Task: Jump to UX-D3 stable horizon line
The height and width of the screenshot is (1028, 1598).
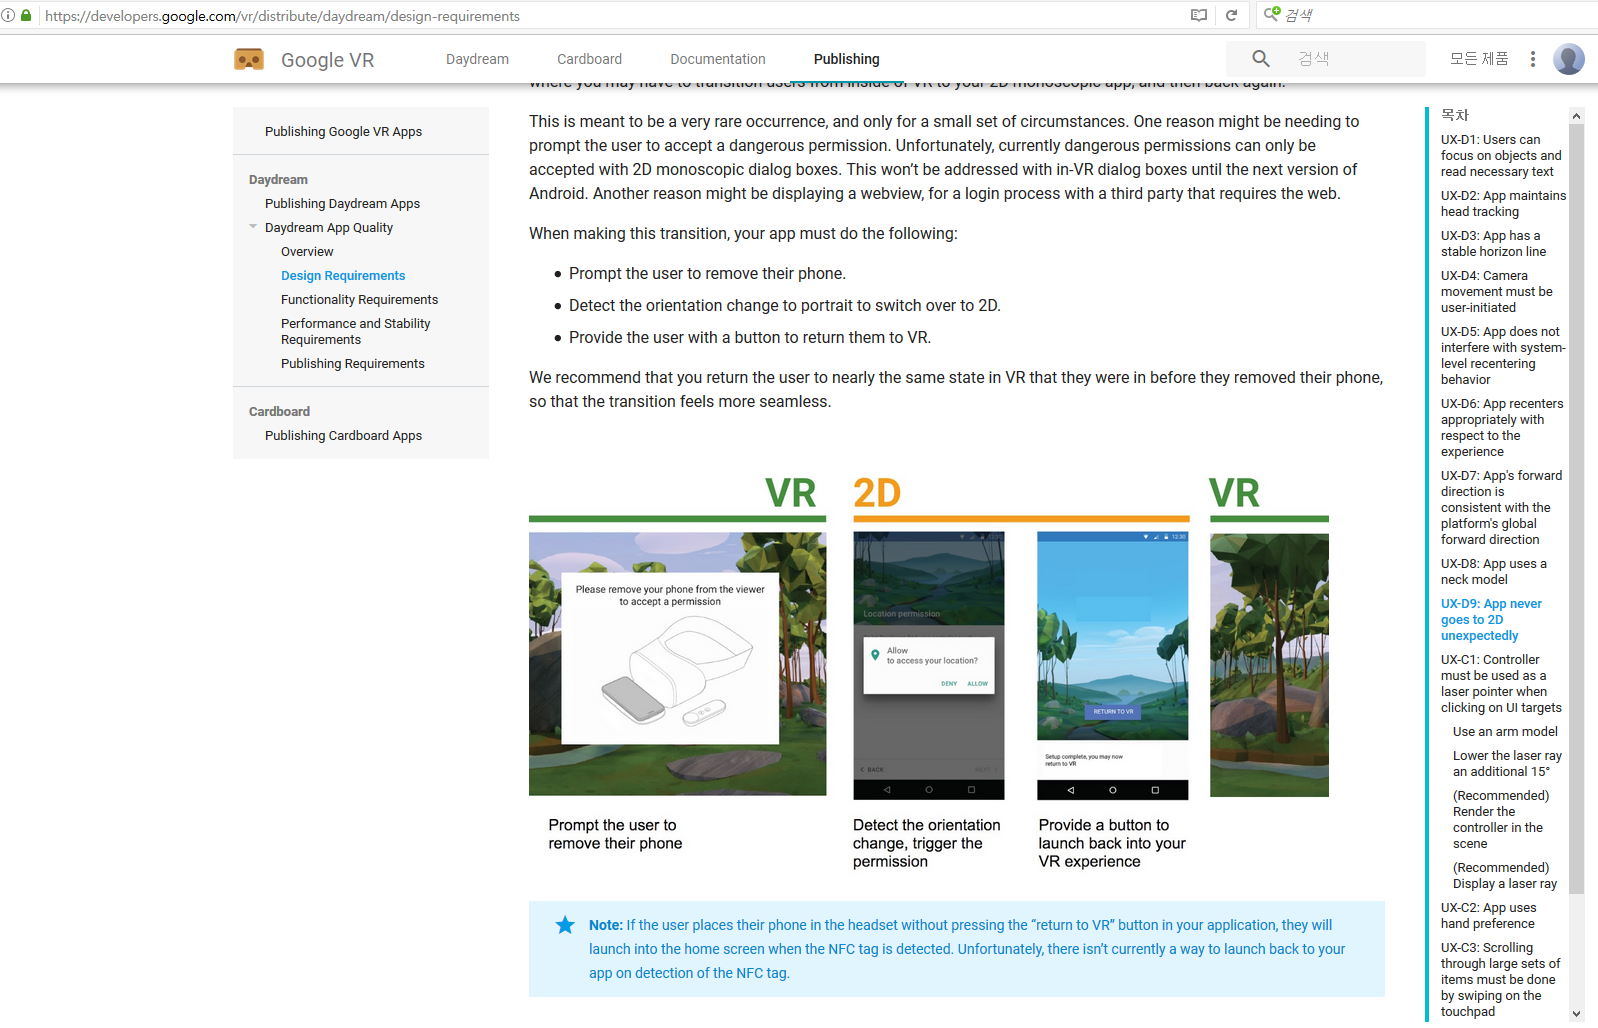Action: [1493, 244]
